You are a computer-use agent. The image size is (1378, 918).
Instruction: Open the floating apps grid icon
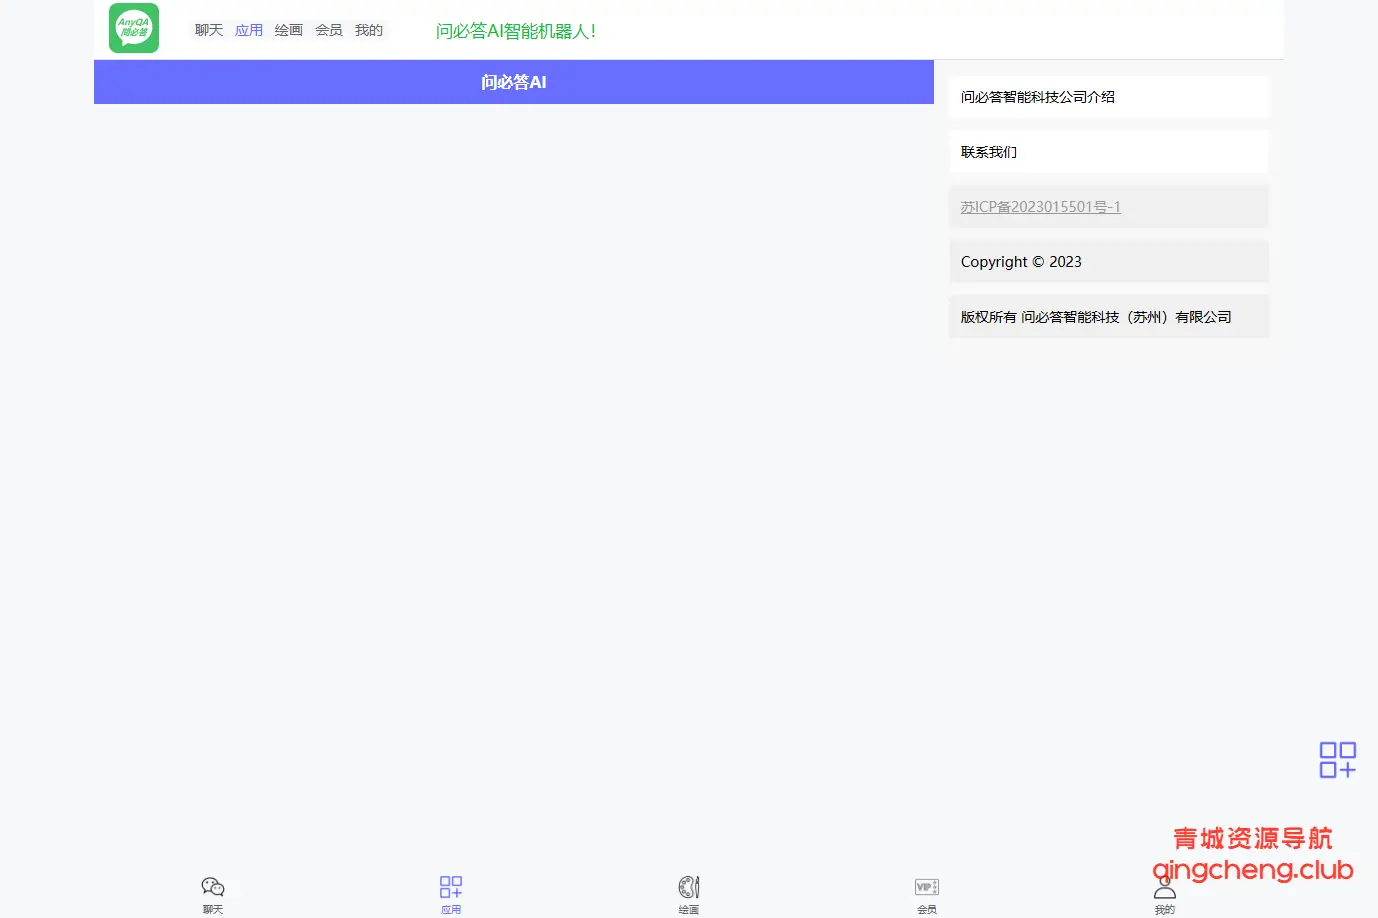coord(1337,760)
